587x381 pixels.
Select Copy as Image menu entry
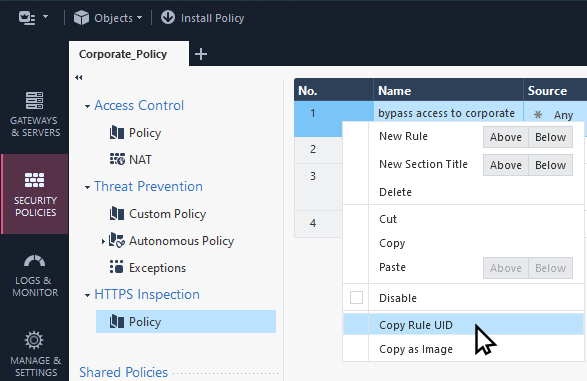(416, 349)
